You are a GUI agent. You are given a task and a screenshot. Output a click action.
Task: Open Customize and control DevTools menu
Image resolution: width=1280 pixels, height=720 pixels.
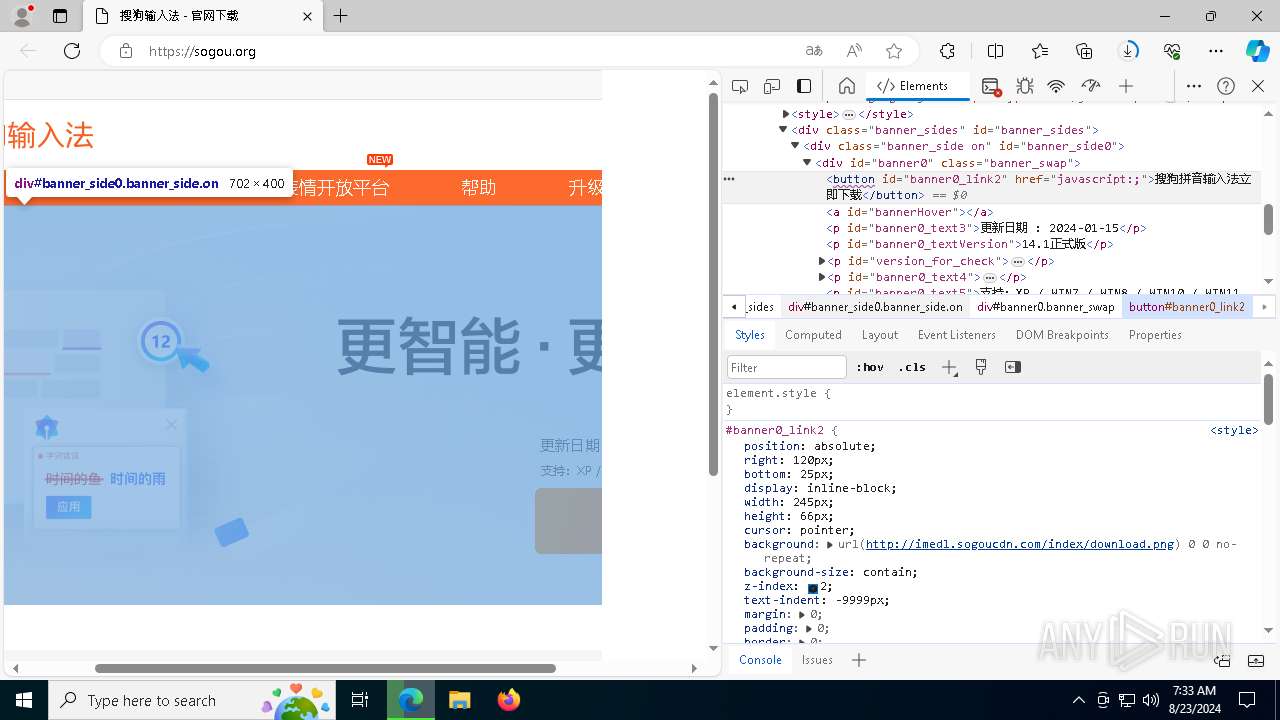point(1194,86)
